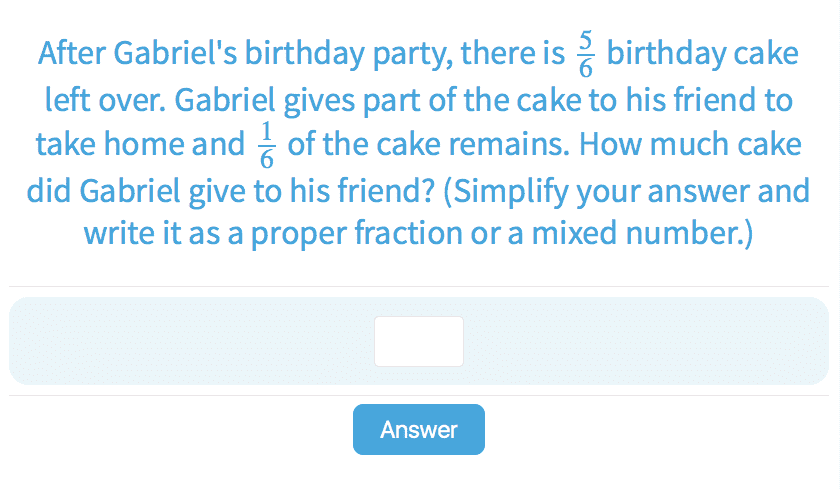Click the words "your answer" in the instructions
The height and width of the screenshot is (501, 840).
click(666, 191)
